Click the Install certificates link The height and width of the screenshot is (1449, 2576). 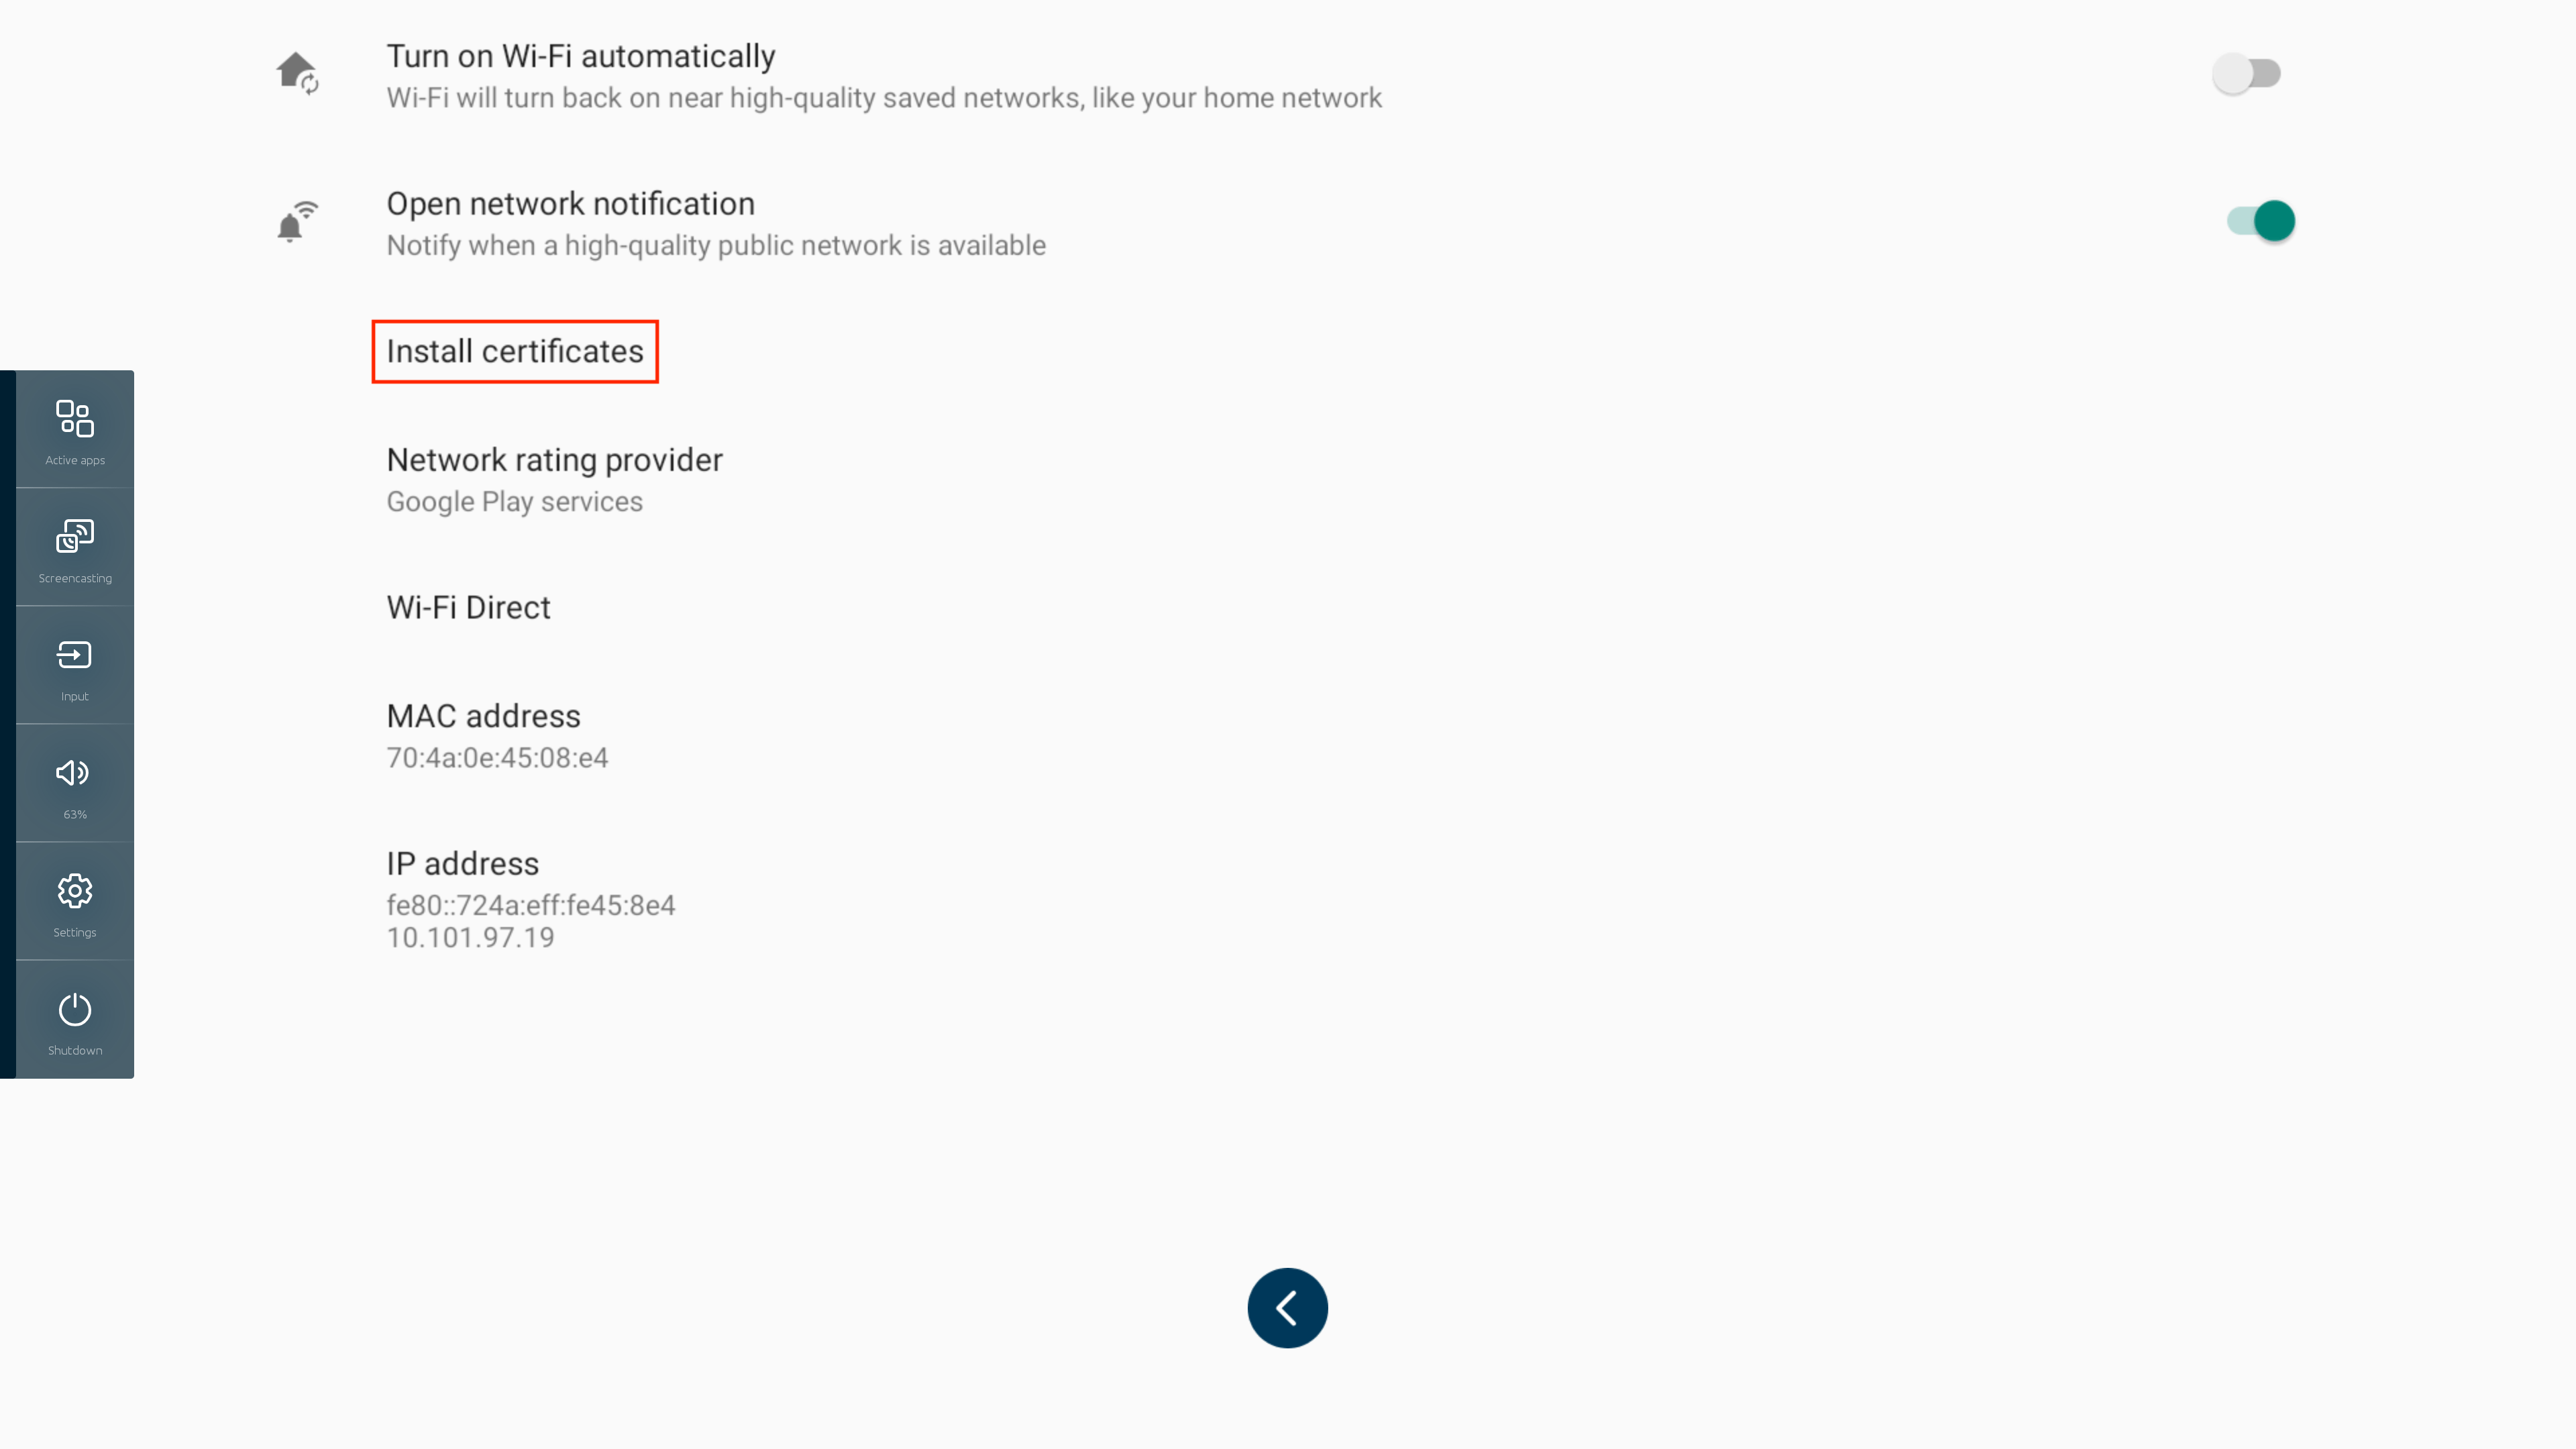point(515,351)
